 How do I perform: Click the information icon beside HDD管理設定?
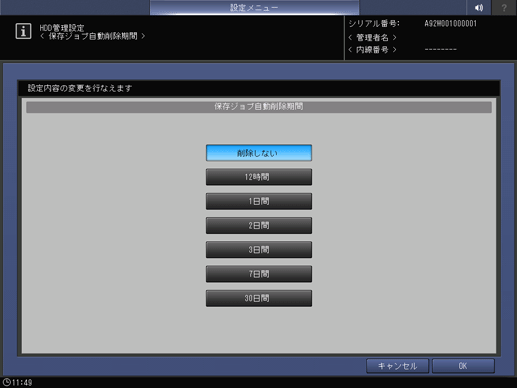click(x=23, y=31)
